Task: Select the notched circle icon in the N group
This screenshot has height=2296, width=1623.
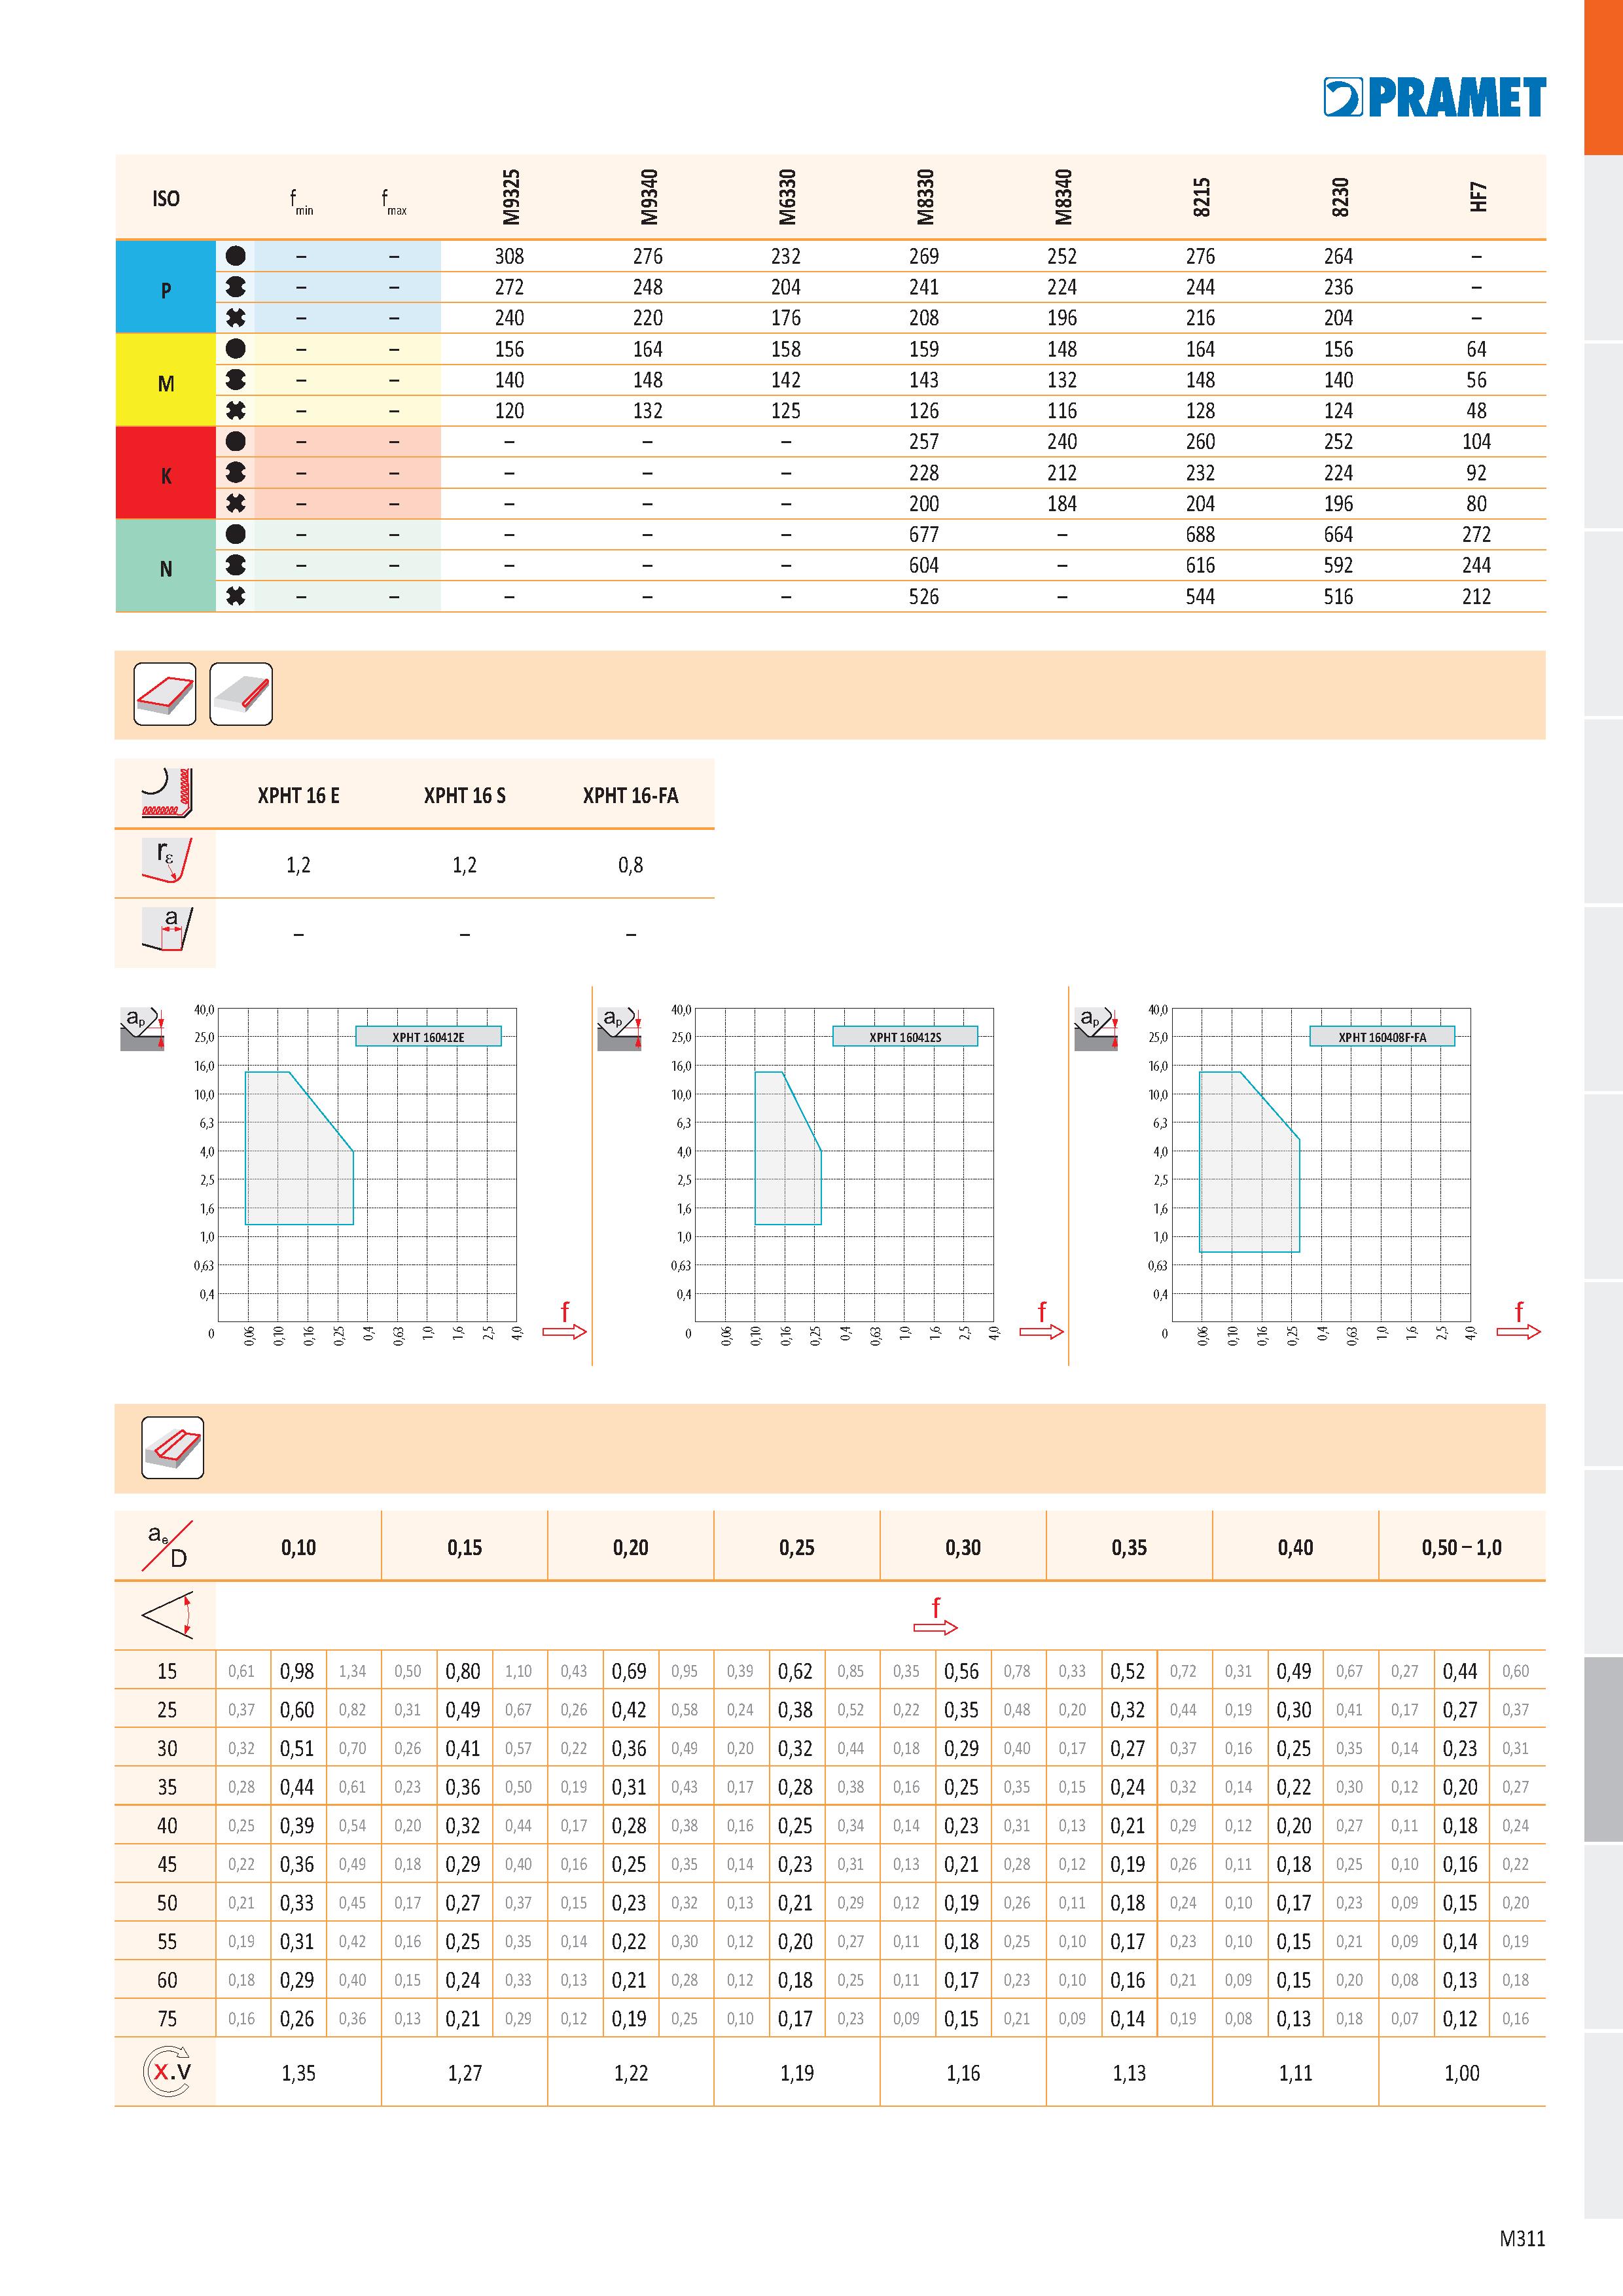Action: (236, 565)
